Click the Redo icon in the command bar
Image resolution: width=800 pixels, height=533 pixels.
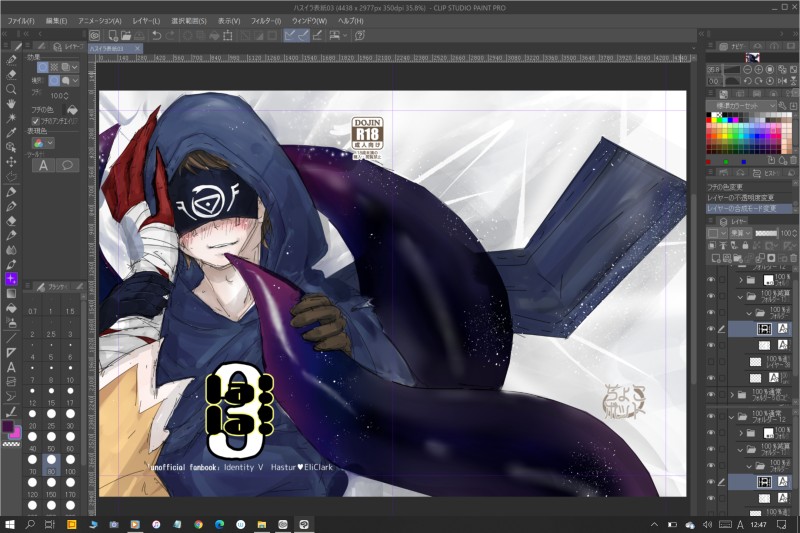tap(170, 35)
